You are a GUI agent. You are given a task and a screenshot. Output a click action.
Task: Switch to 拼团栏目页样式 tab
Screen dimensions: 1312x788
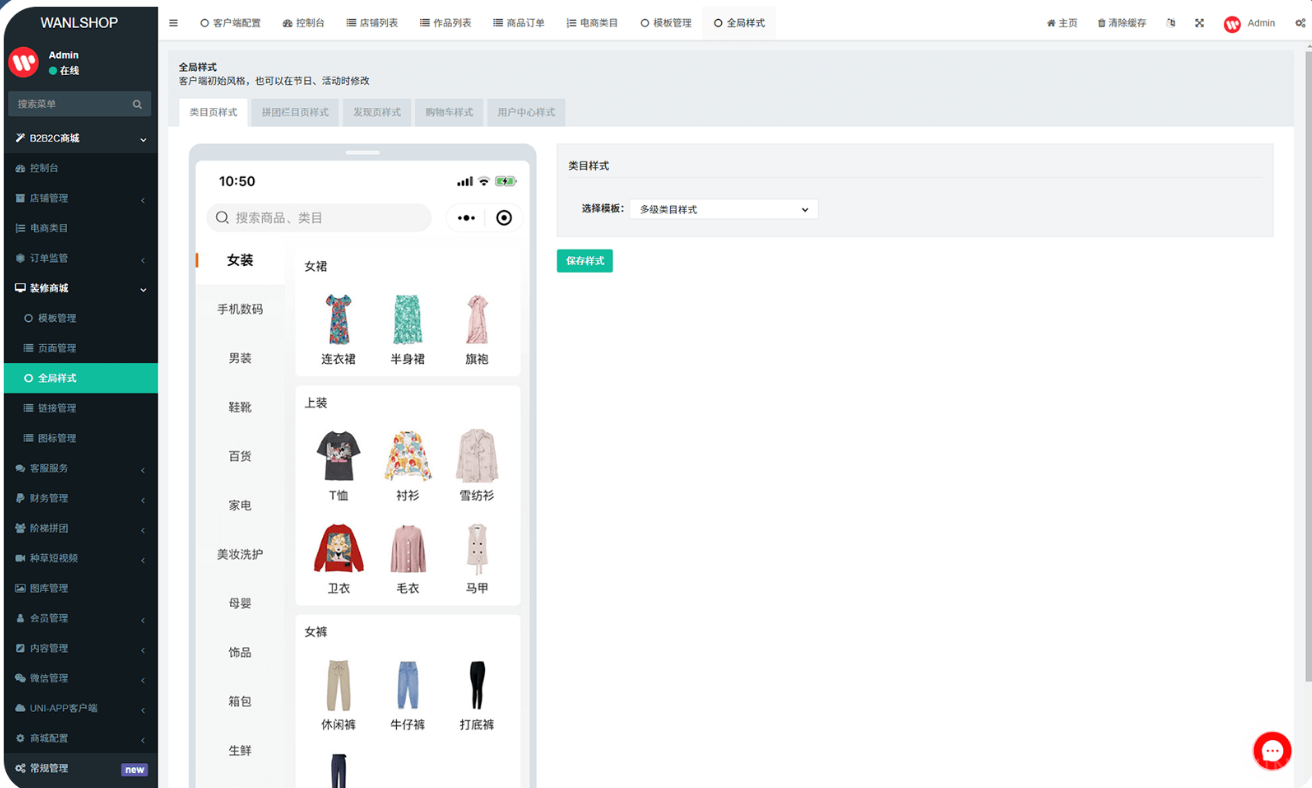tap(295, 112)
